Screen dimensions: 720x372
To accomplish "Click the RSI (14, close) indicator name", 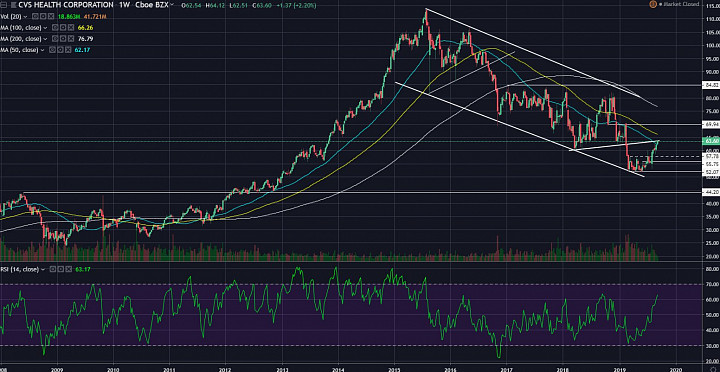I will click(x=20, y=269).
